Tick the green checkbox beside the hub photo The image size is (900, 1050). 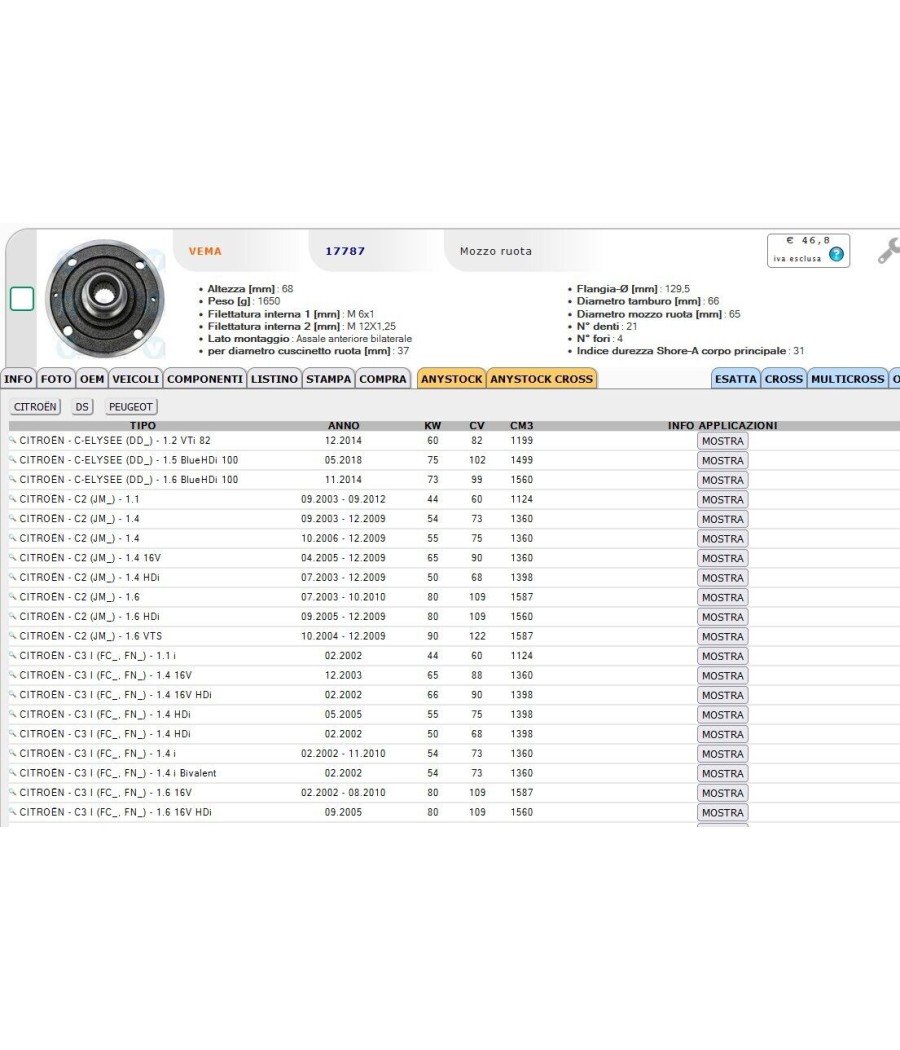(x=22, y=299)
